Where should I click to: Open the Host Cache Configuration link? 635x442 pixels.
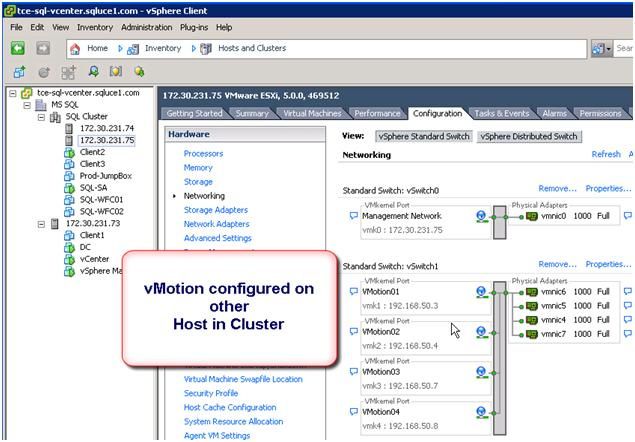click(x=230, y=408)
